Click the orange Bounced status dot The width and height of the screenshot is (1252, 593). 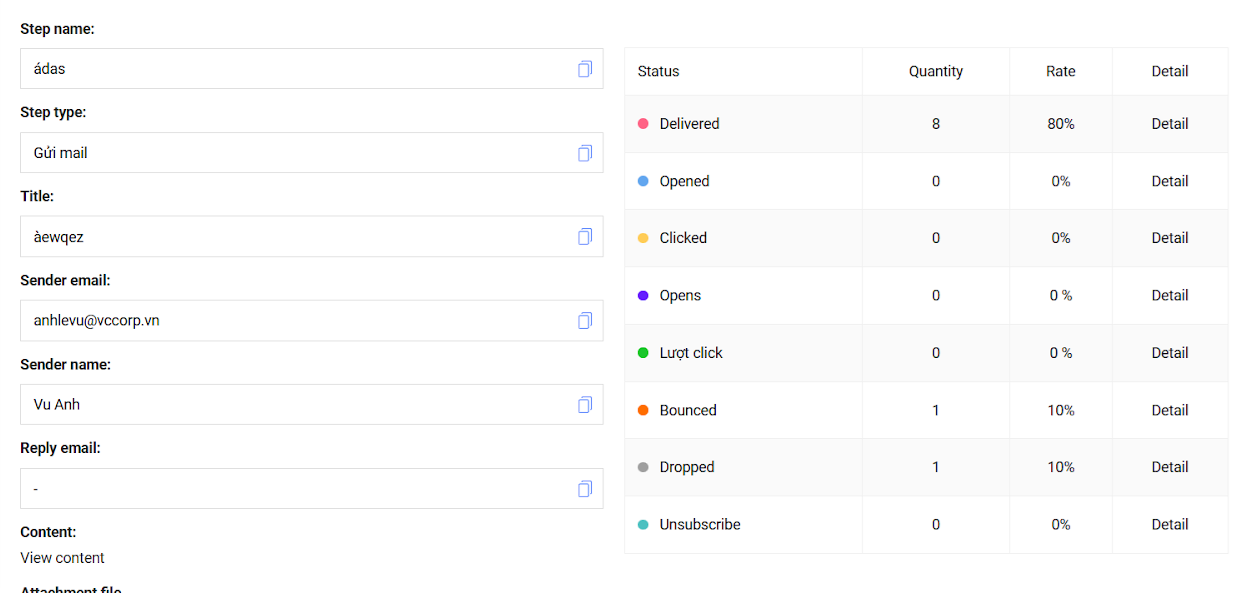pyautogui.click(x=643, y=410)
